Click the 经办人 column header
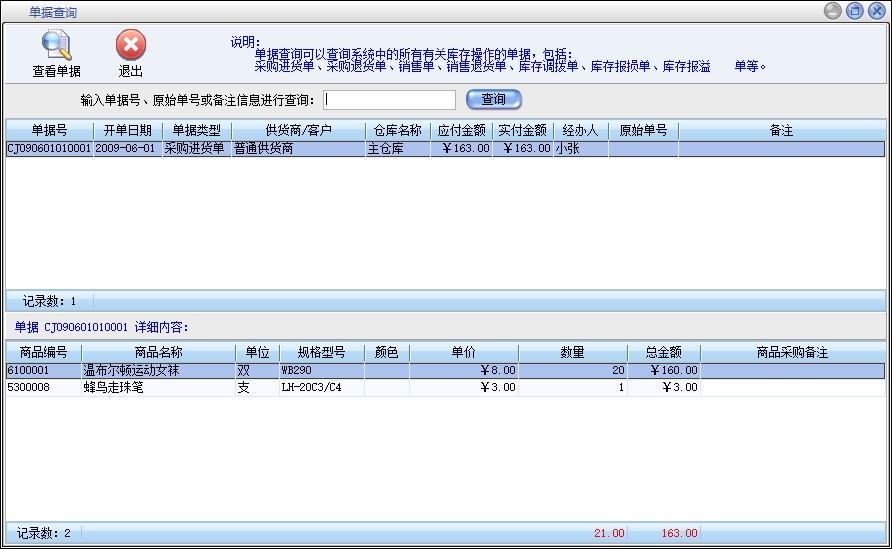This screenshot has width=892, height=549. pos(580,131)
